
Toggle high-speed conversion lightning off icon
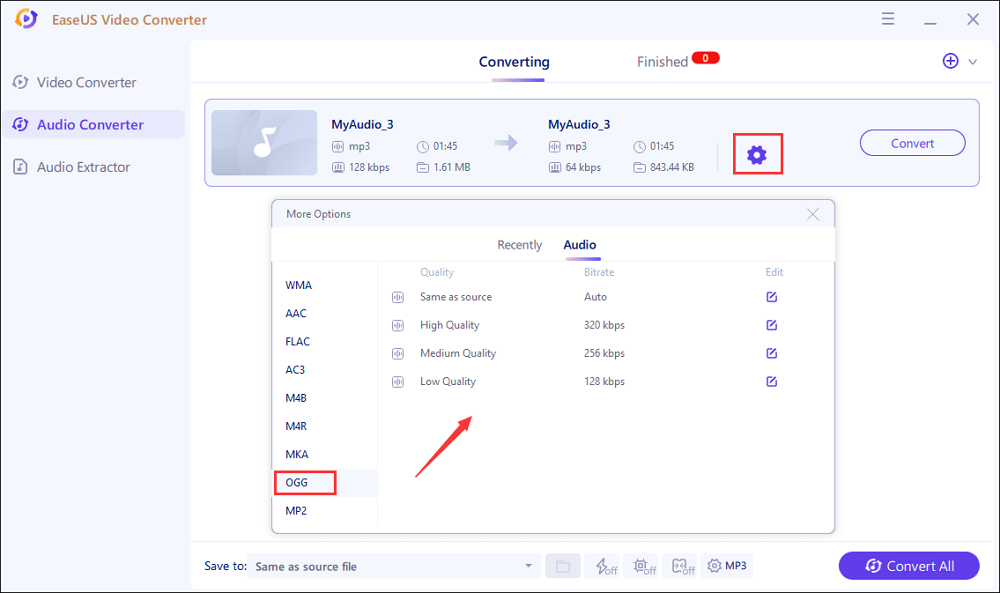click(606, 566)
